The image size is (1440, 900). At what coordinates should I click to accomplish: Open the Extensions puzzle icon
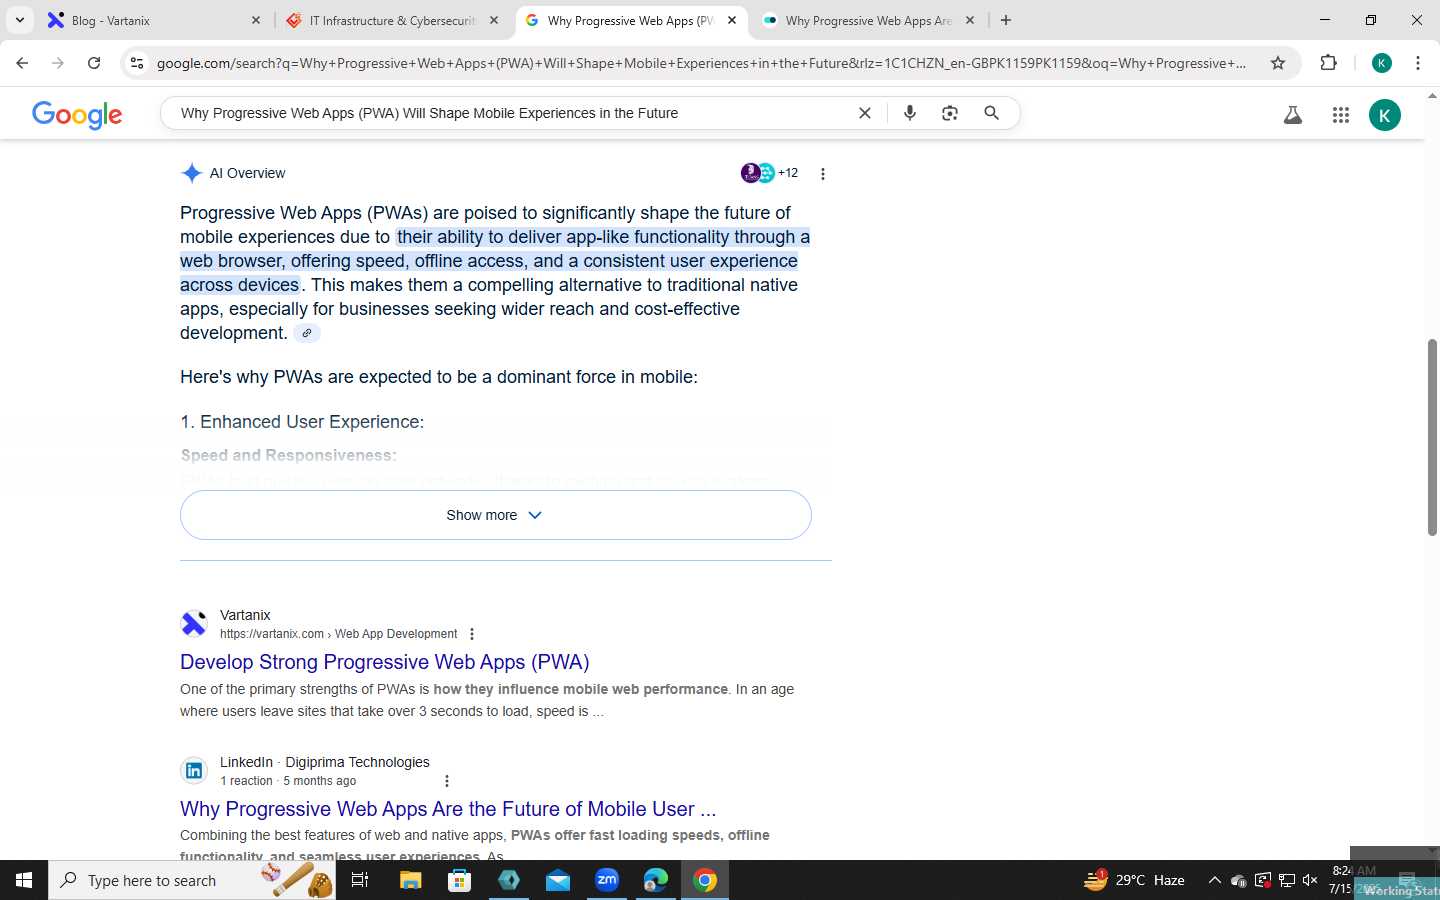tap(1328, 63)
